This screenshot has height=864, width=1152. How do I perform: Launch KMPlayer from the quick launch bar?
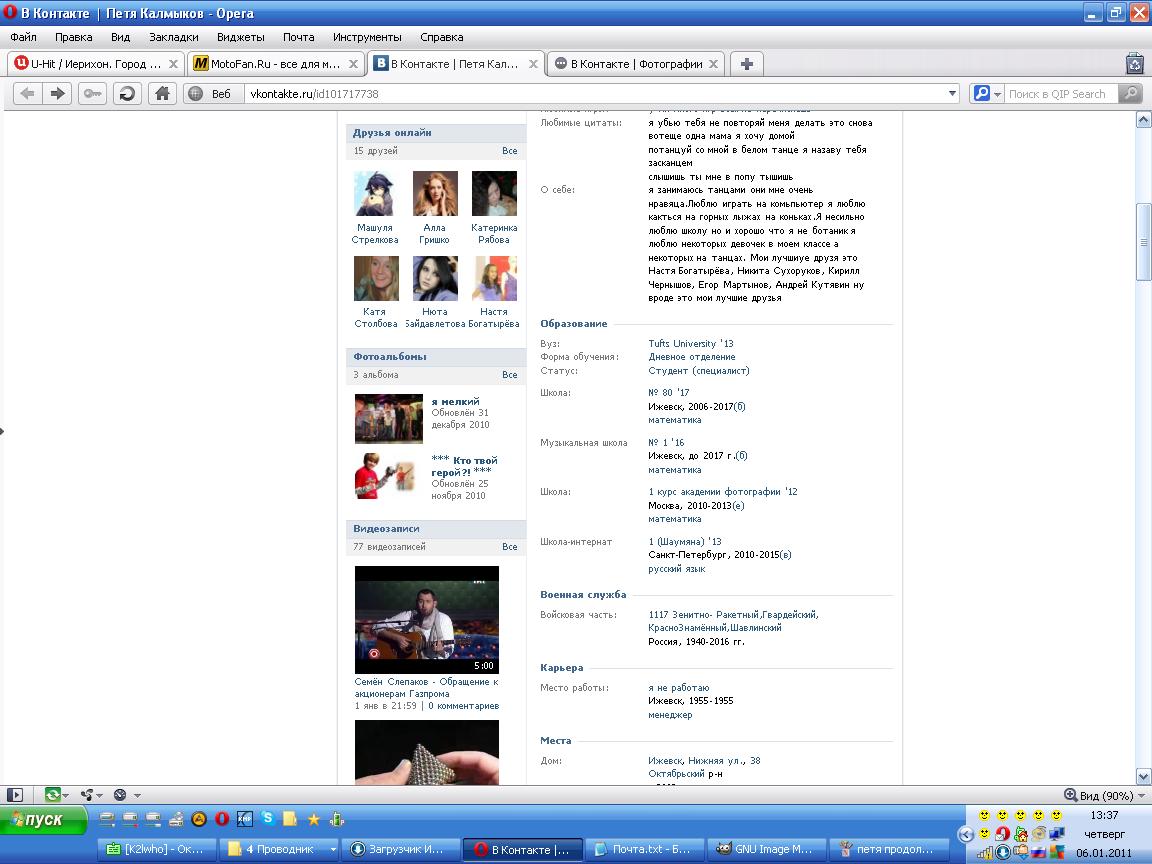point(245,818)
